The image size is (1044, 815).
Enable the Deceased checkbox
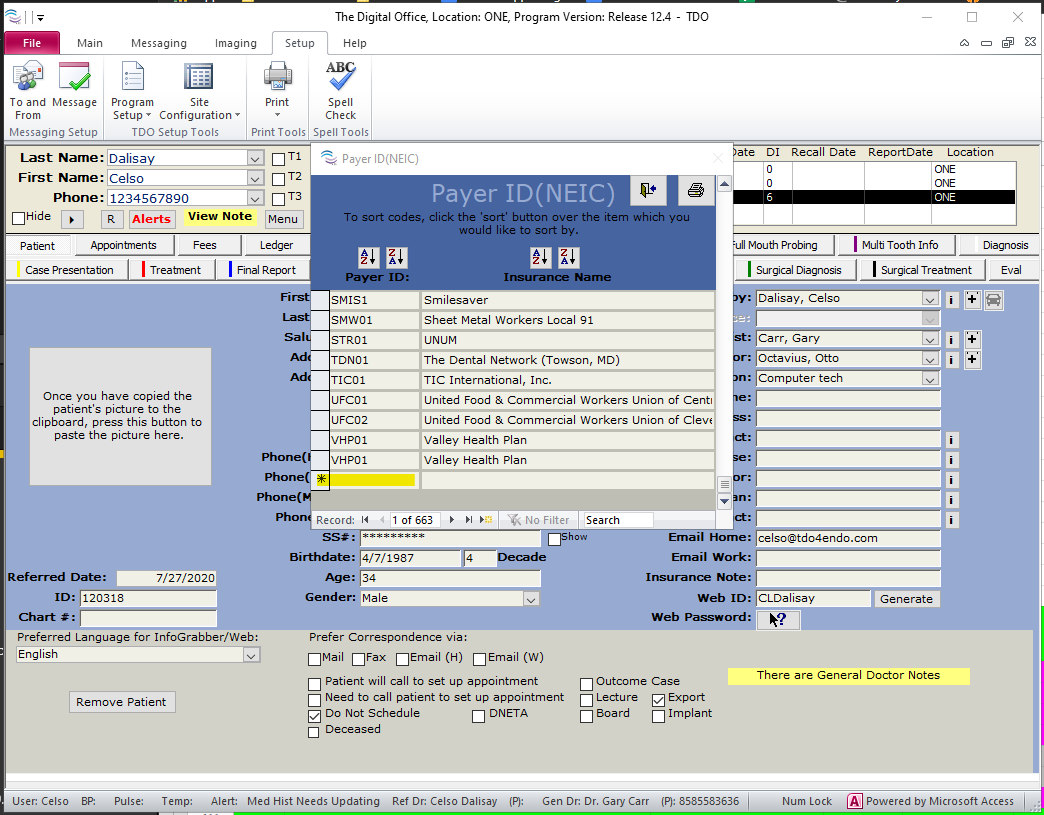[x=315, y=732]
